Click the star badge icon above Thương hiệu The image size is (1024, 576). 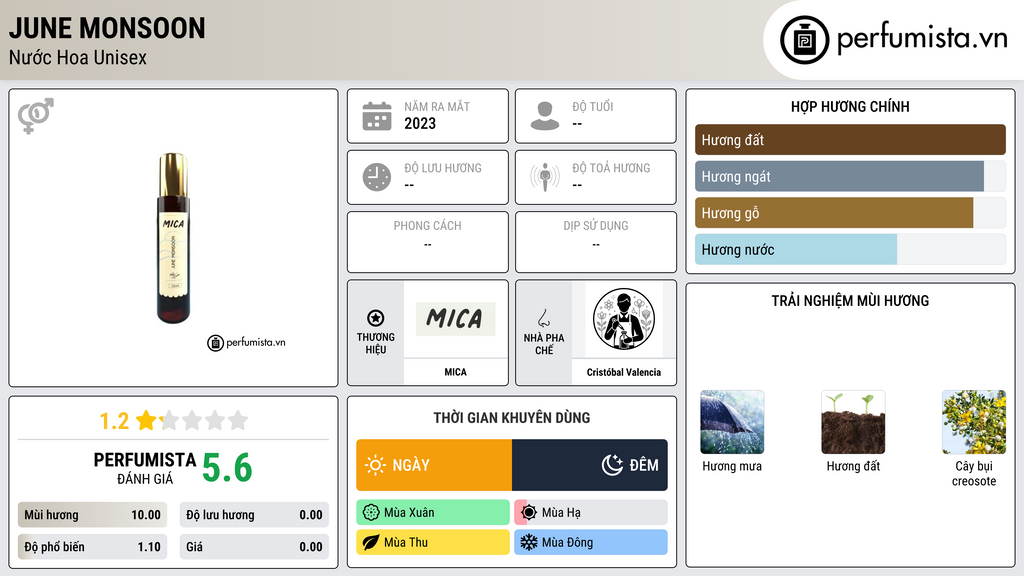click(376, 318)
